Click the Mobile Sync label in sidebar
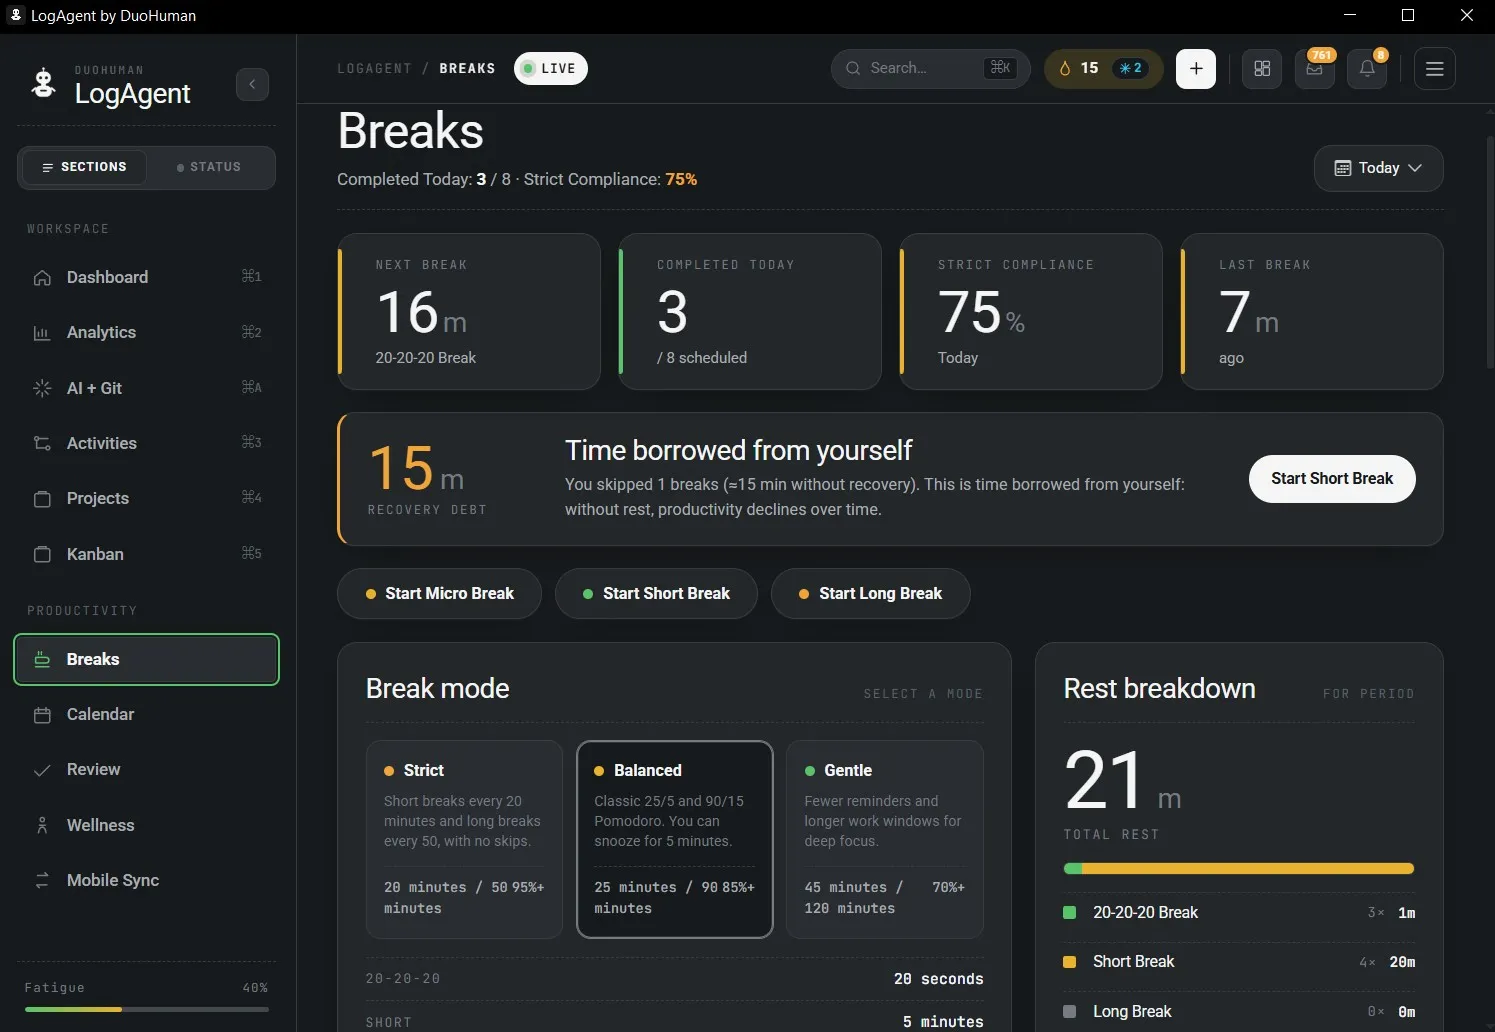This screenshot has width=1495, height=1032. pyautogui.click(x=113, y=880)
